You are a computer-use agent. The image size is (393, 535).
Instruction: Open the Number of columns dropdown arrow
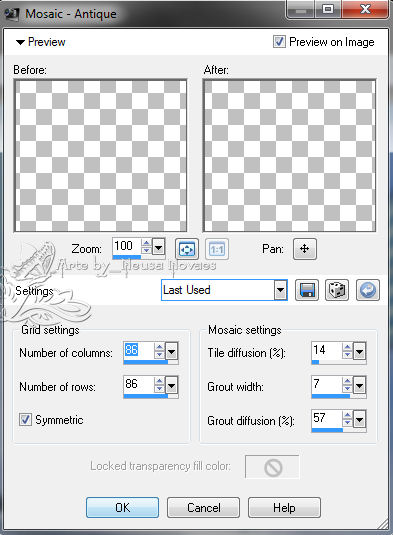click(171, 351)
